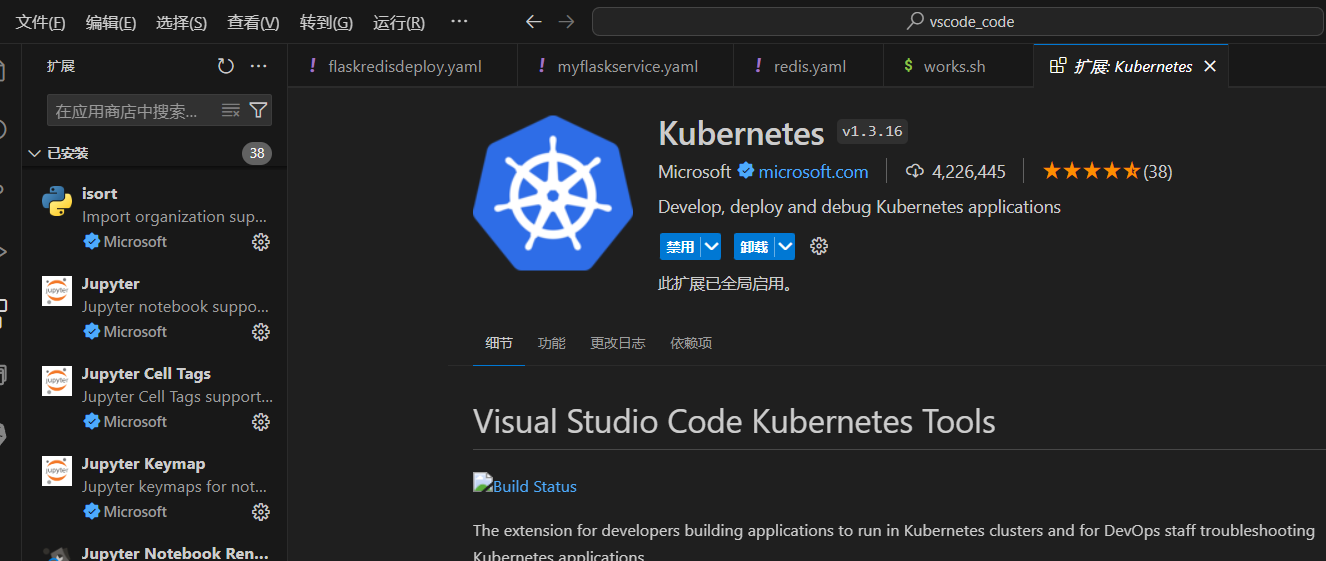Screen dimensions: 1326x561
Task: Click the 卸载 uninstall button
Action: click(x=754, y=246)
